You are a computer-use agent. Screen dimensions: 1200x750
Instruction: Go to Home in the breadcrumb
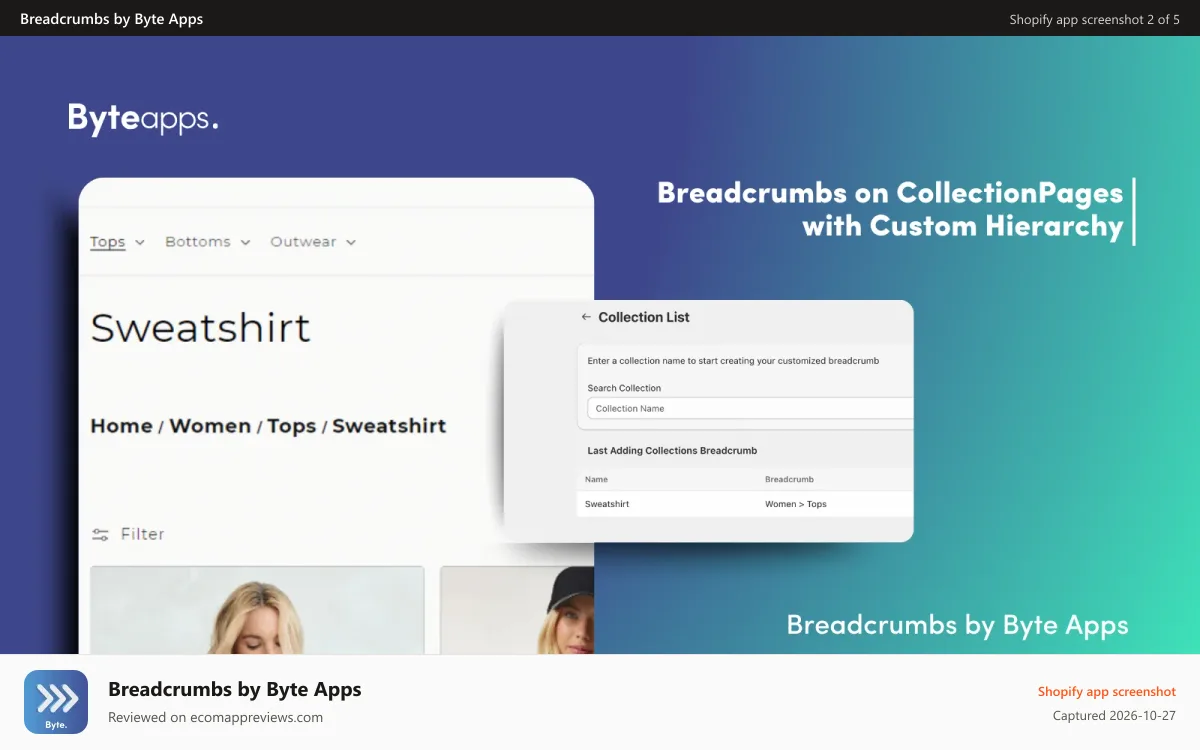tap(121, 426)
